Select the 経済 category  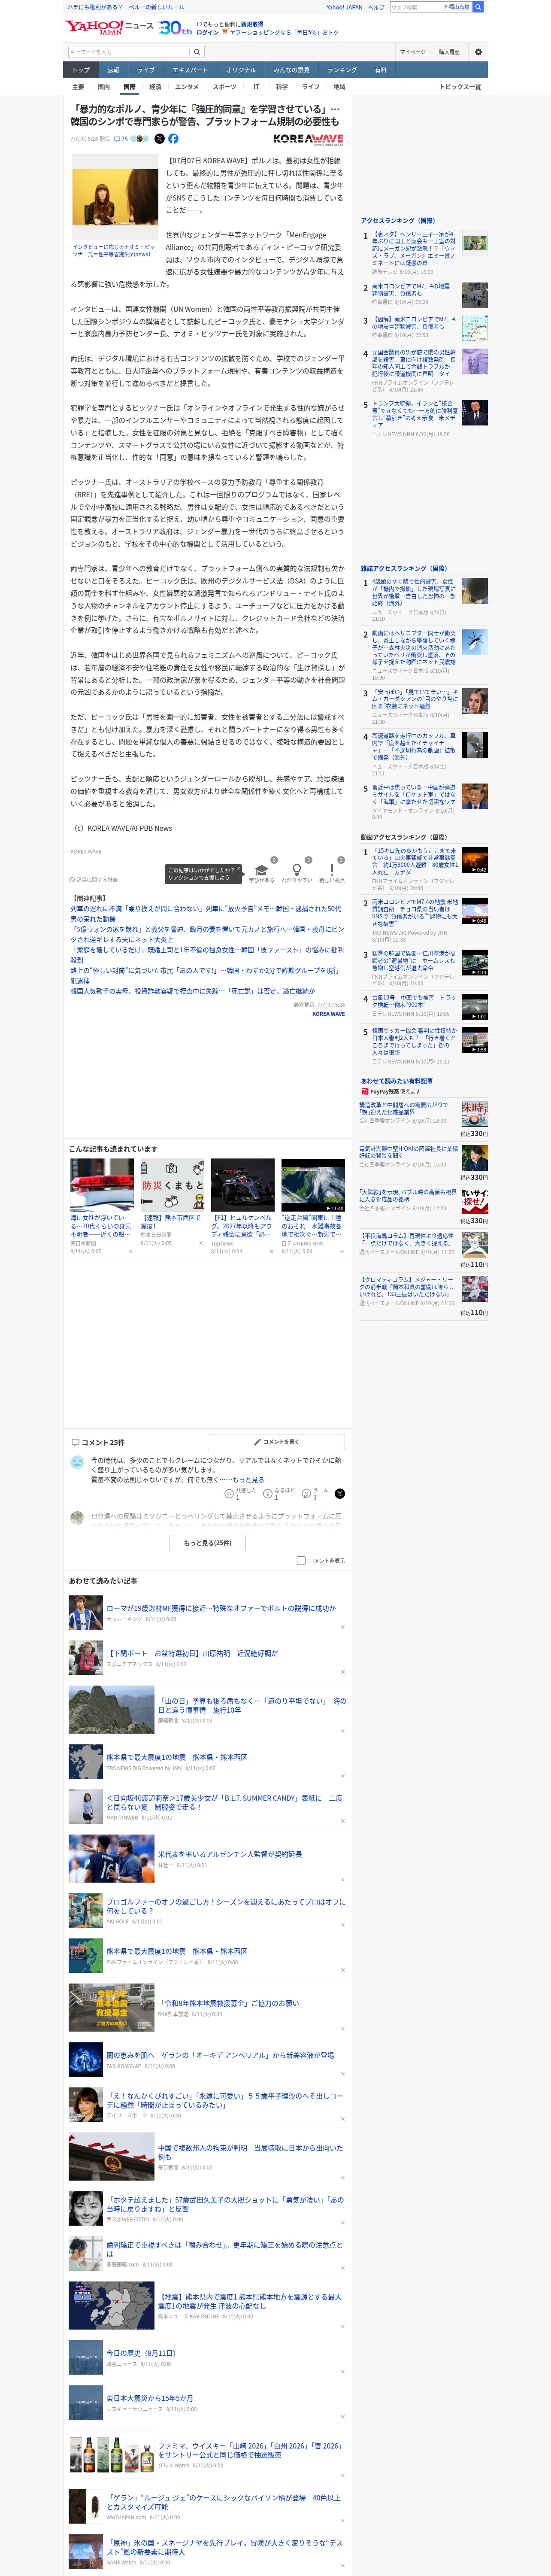[155, 87]
